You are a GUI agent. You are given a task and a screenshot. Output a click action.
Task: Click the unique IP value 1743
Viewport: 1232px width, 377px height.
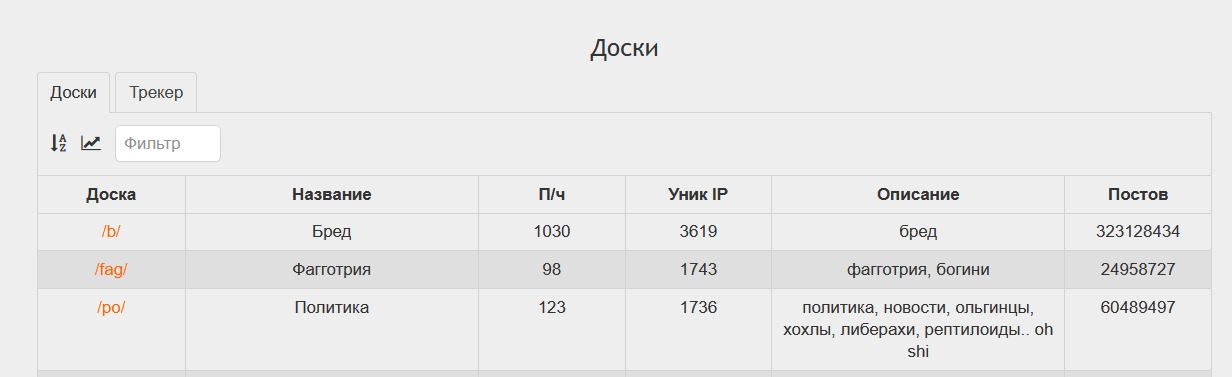click(x=698, y=269)
